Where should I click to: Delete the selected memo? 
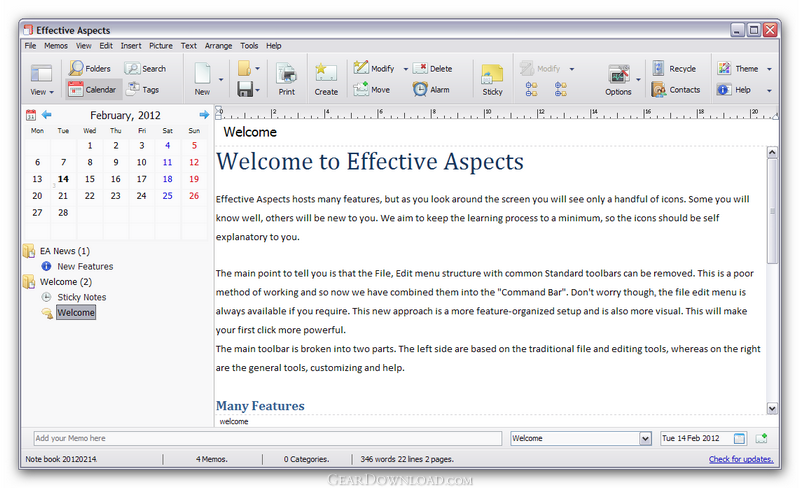pyautogui.click(x=433, y=68)
